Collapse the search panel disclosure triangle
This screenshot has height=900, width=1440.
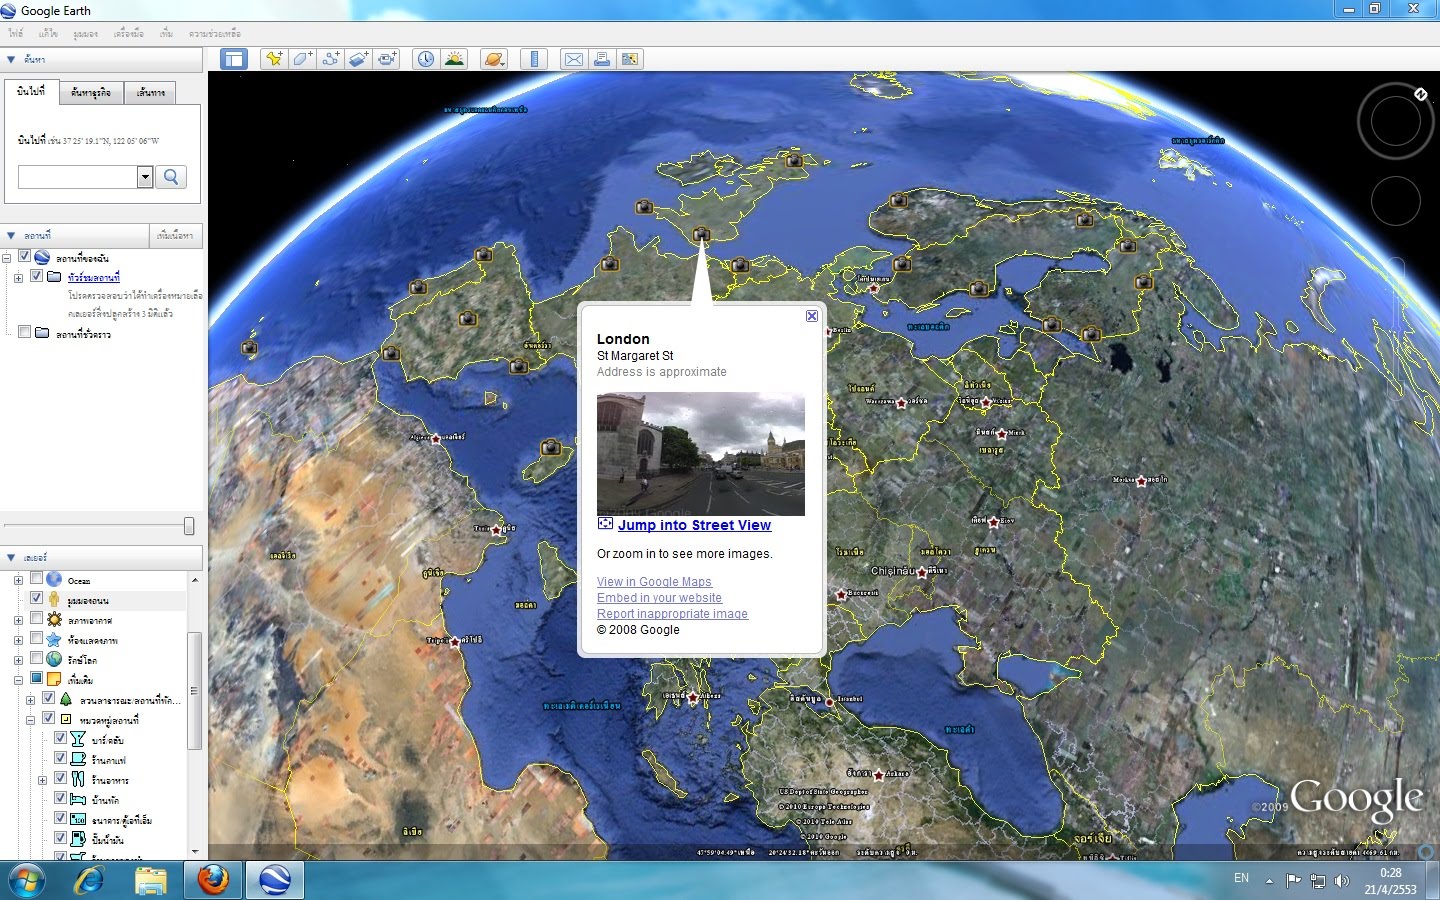click(x=12, y=59)
